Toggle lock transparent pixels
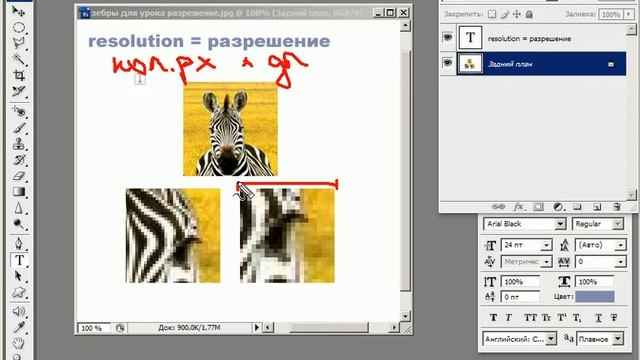Image resolution: width=640 pixels, height=360 pixels. click(x=492, y=14)
